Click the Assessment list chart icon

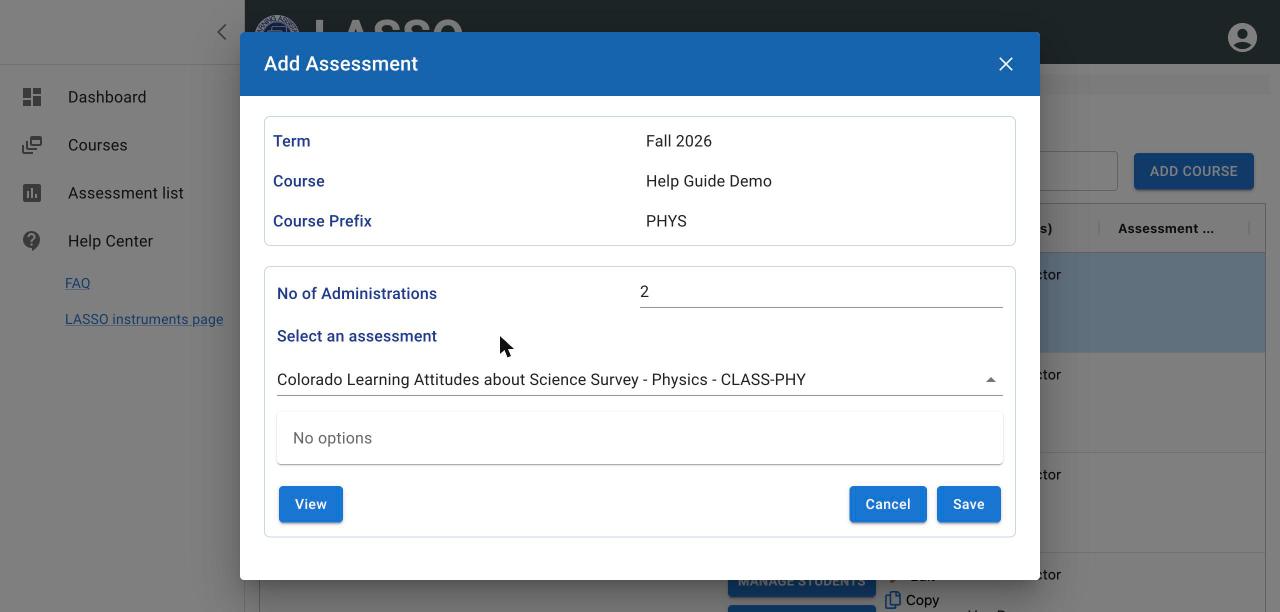click(32, 193)
